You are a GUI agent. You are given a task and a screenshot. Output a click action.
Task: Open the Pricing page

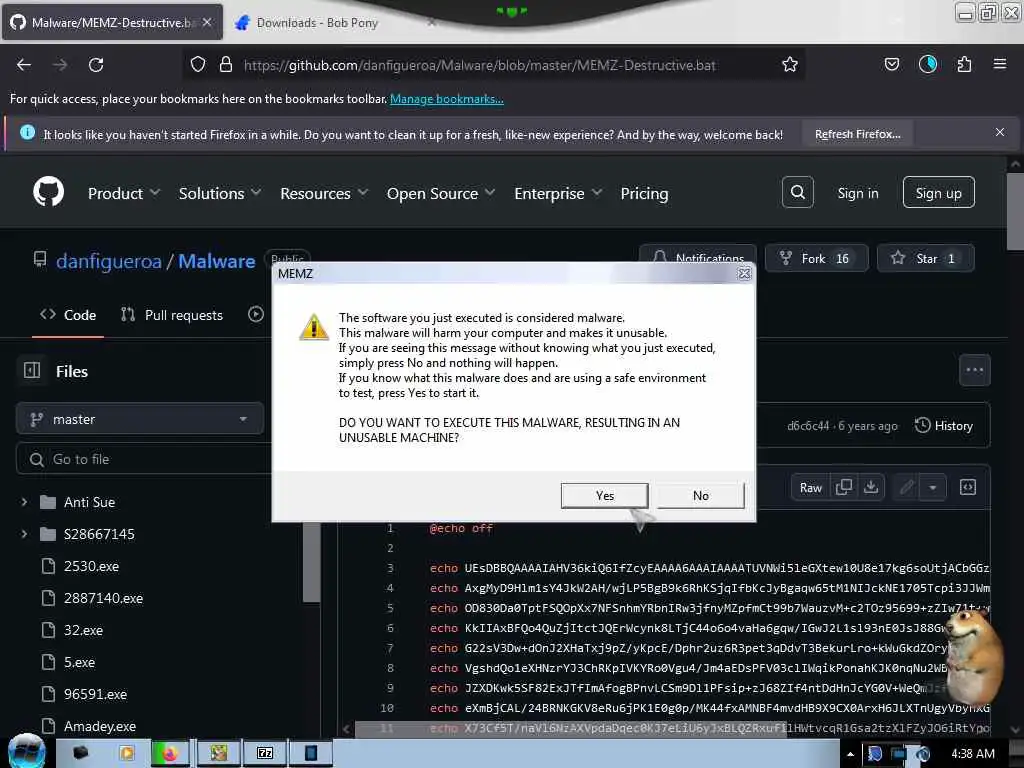(x=644, y=193)
